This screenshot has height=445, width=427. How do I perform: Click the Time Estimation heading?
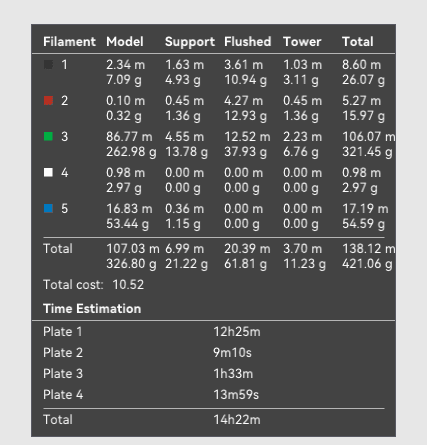tap(92, 309)
